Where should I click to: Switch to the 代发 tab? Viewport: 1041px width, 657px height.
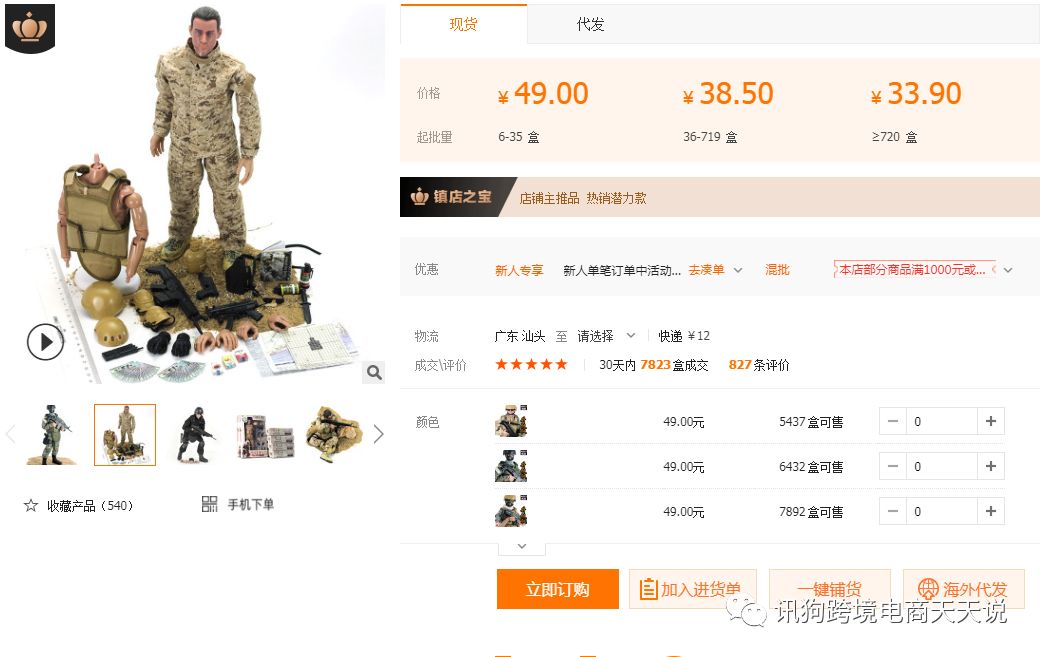(x=590, y=25)
